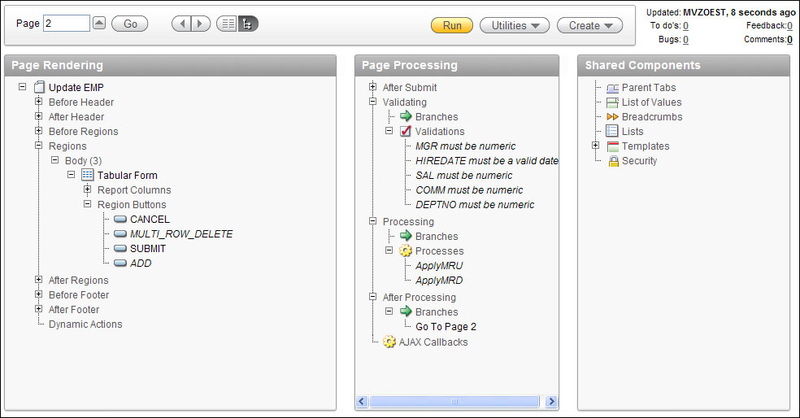Image resolution: width=800 pixels, height=418 pixels.
Task: Click the Tabular Form region icon
Action: [x=87, y=175]
